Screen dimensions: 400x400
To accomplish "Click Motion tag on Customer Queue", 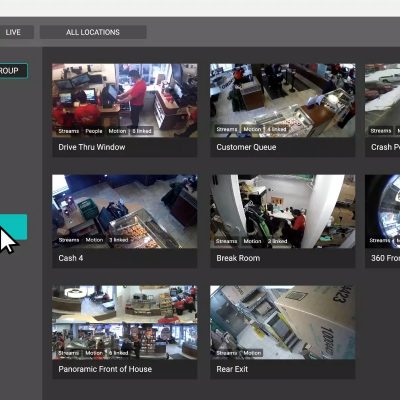I will (x=252, y=129).
